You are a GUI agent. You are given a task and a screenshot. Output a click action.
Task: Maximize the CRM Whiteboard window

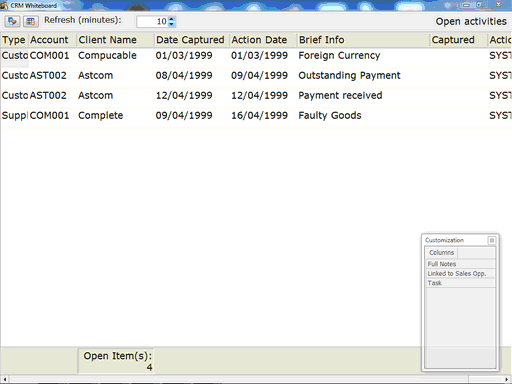[x=479, y=5]
